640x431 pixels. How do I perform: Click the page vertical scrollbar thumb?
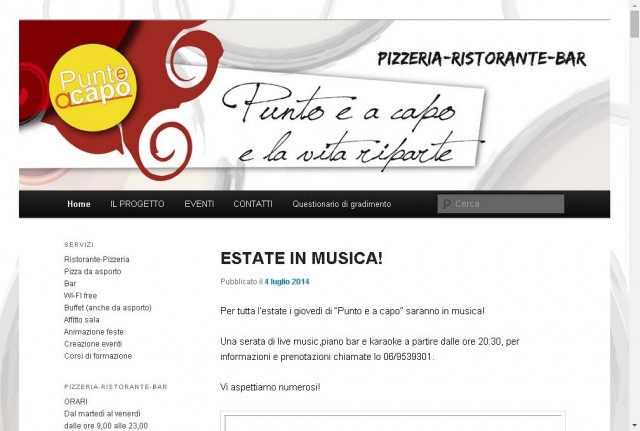tap(634, 23)
